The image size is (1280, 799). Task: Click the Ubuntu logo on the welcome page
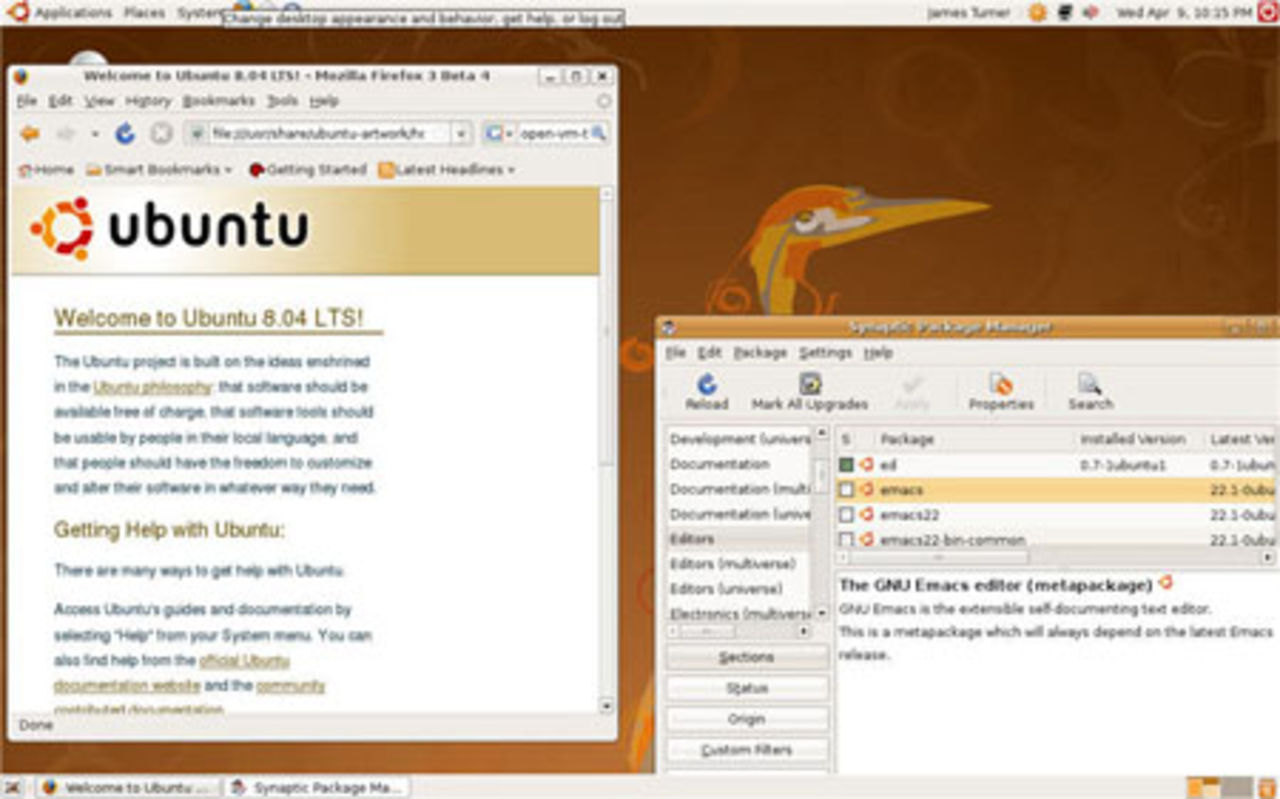coord(170,228)
